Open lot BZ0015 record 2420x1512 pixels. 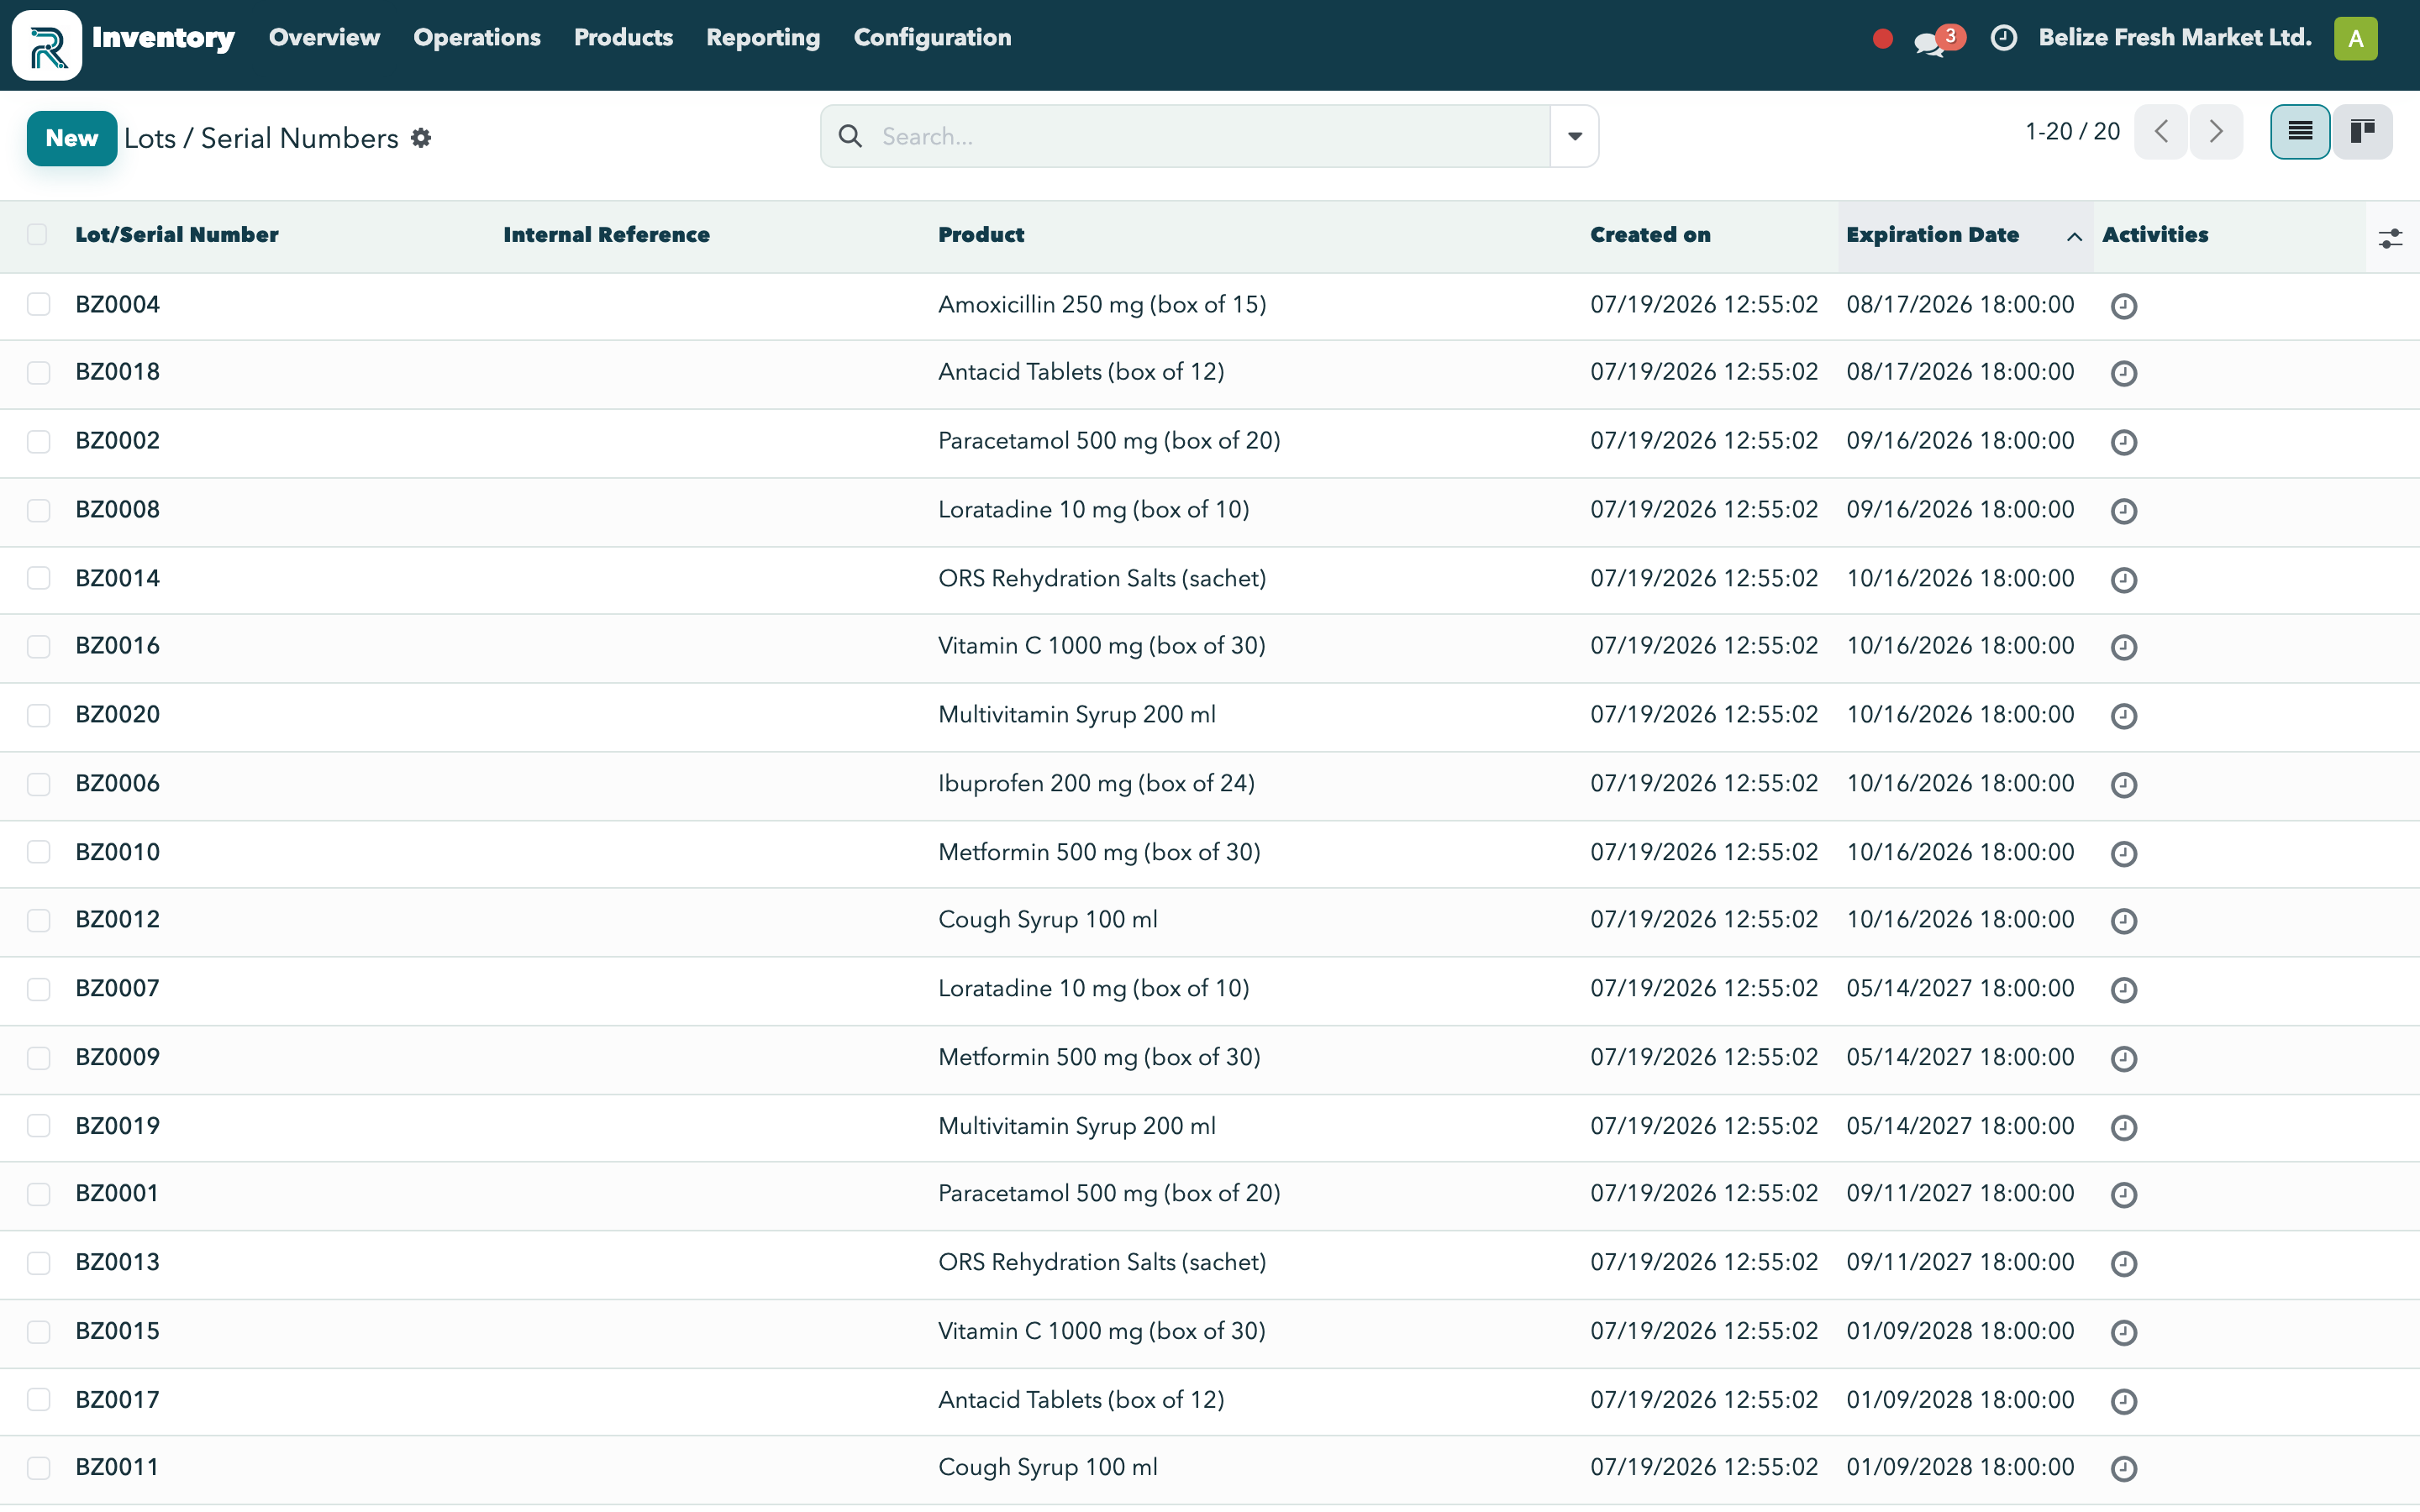[x=118, y=1332]
